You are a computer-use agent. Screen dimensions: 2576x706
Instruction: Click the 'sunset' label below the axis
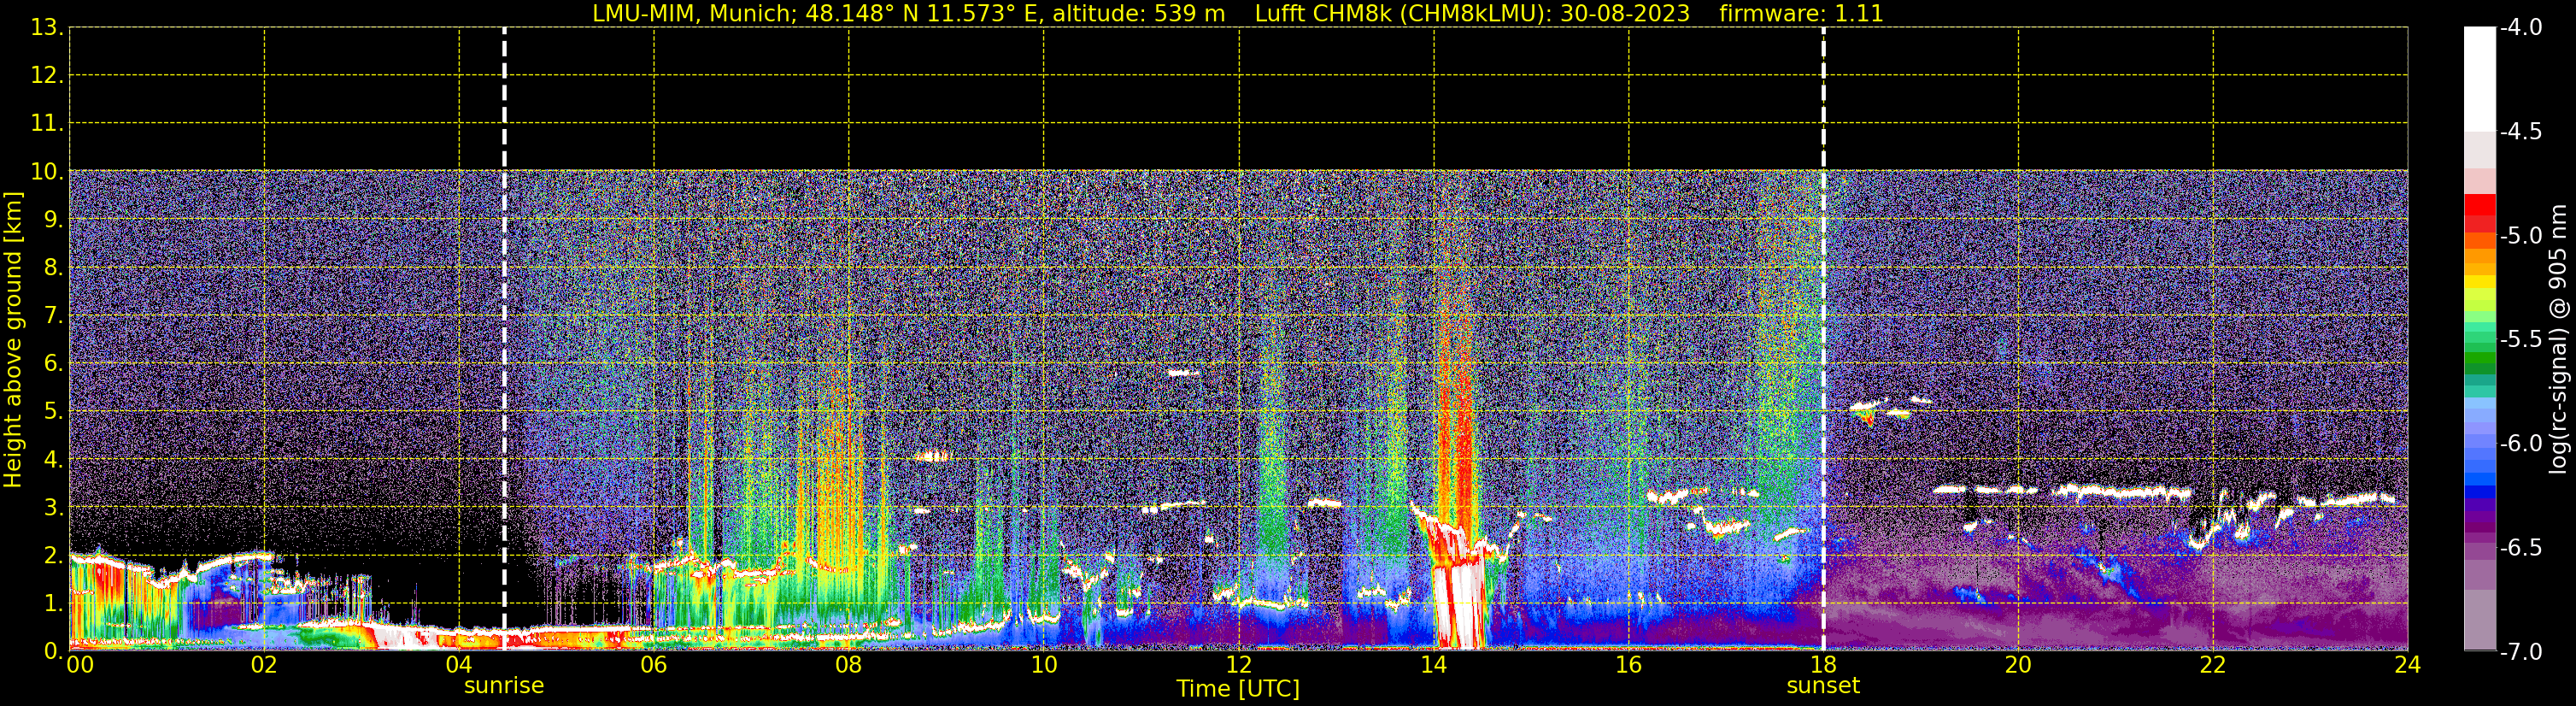coord(1823,686)
